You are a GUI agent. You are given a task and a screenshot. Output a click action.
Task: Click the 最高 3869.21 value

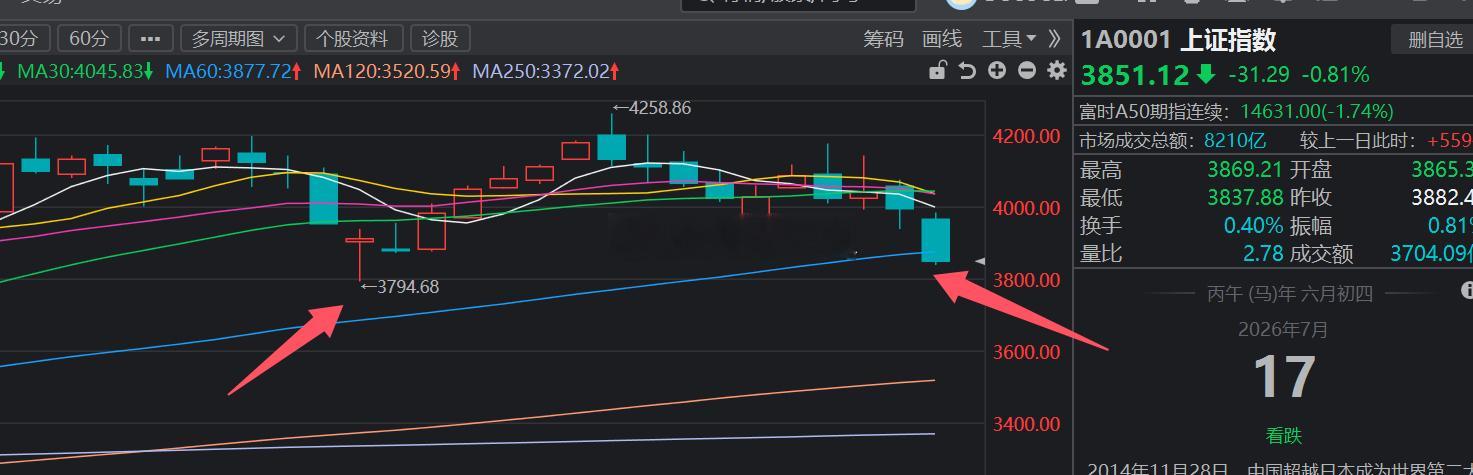tap(1245, 170)
